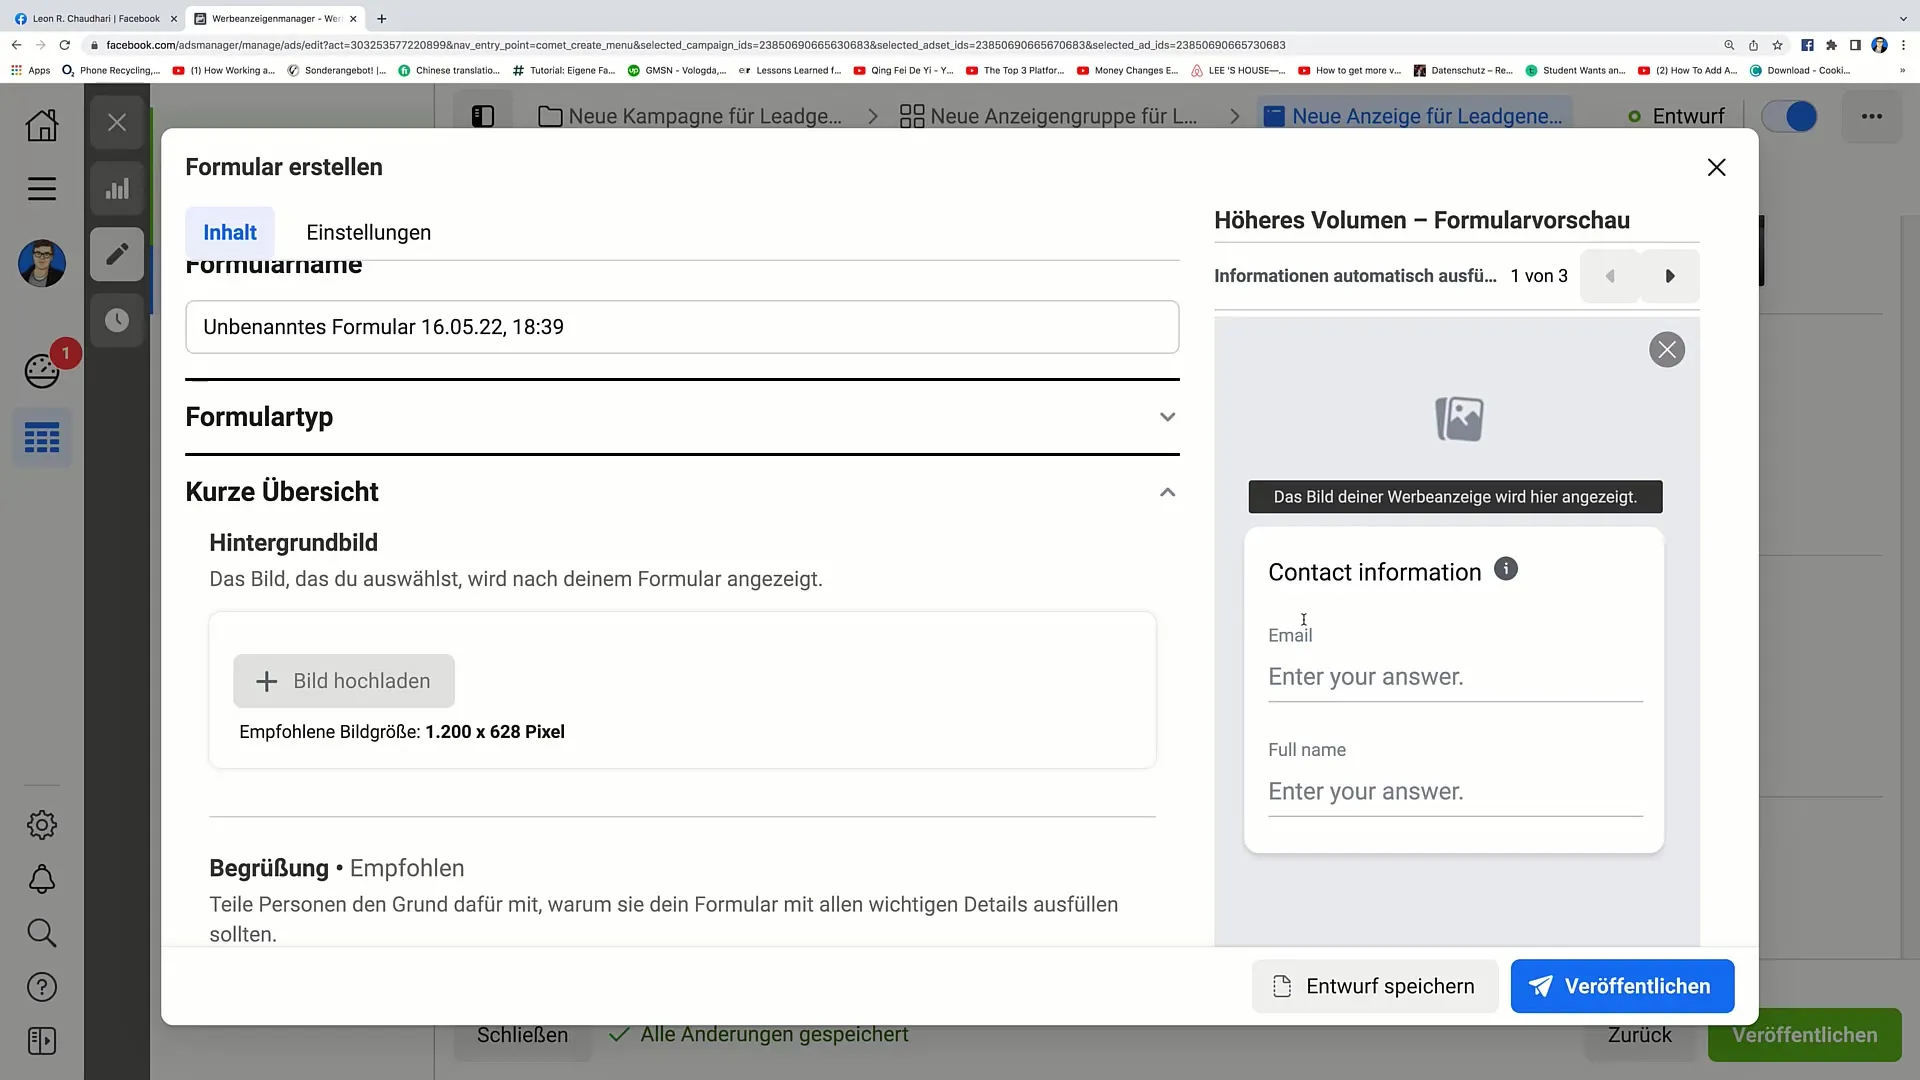1920x1080 pixels.
Task: Click the info icon next to Contact information
Action: coord(1505,568)
